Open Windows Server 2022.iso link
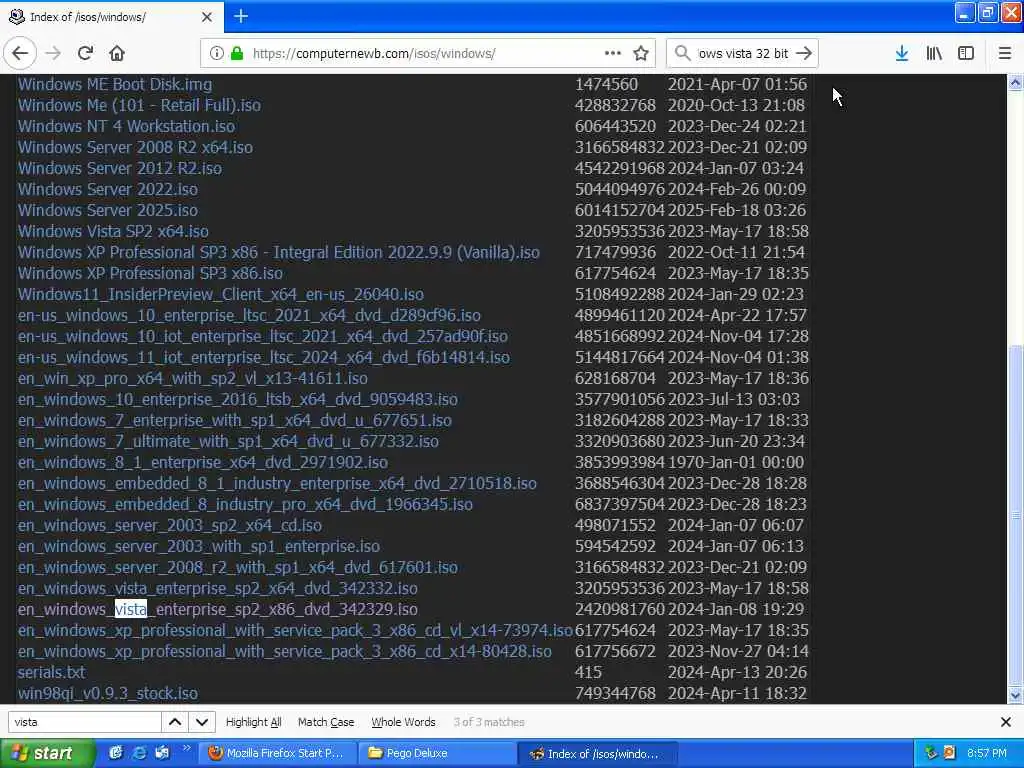 click(108, 189)
